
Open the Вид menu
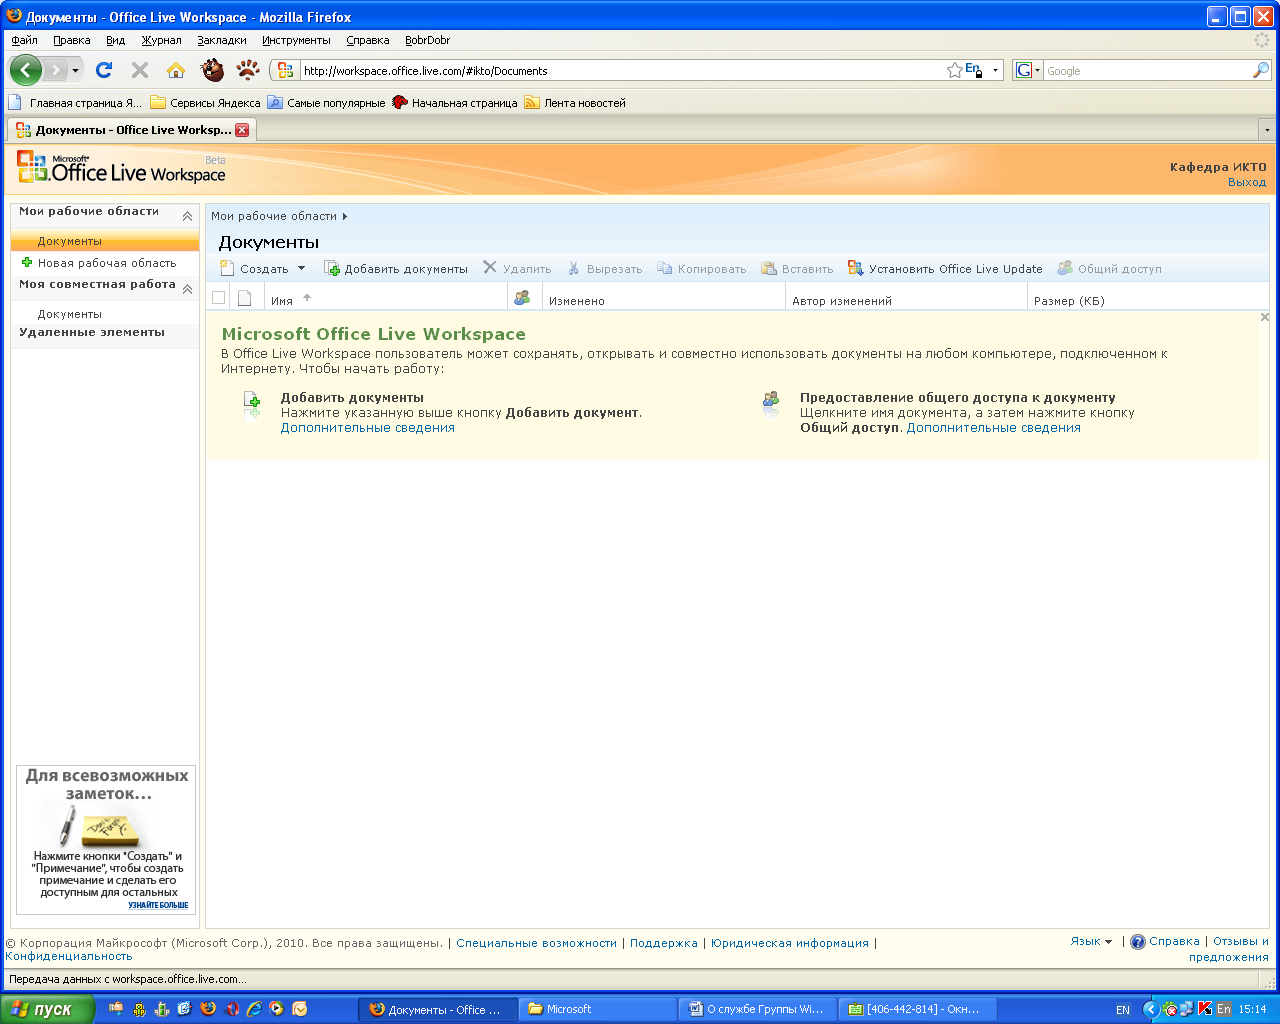click(x=116, y=40)
